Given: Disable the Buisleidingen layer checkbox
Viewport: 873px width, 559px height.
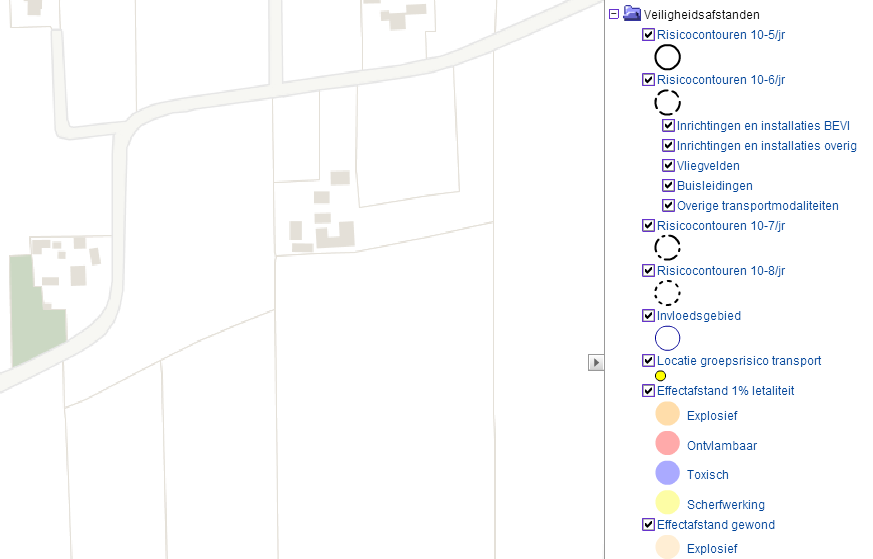Looking at the screenshot, I should [x=668, y=186].
